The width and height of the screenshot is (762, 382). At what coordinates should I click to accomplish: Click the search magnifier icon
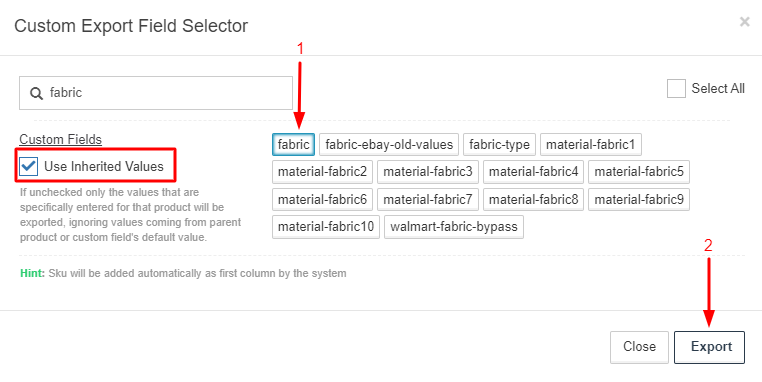point(36,93)
